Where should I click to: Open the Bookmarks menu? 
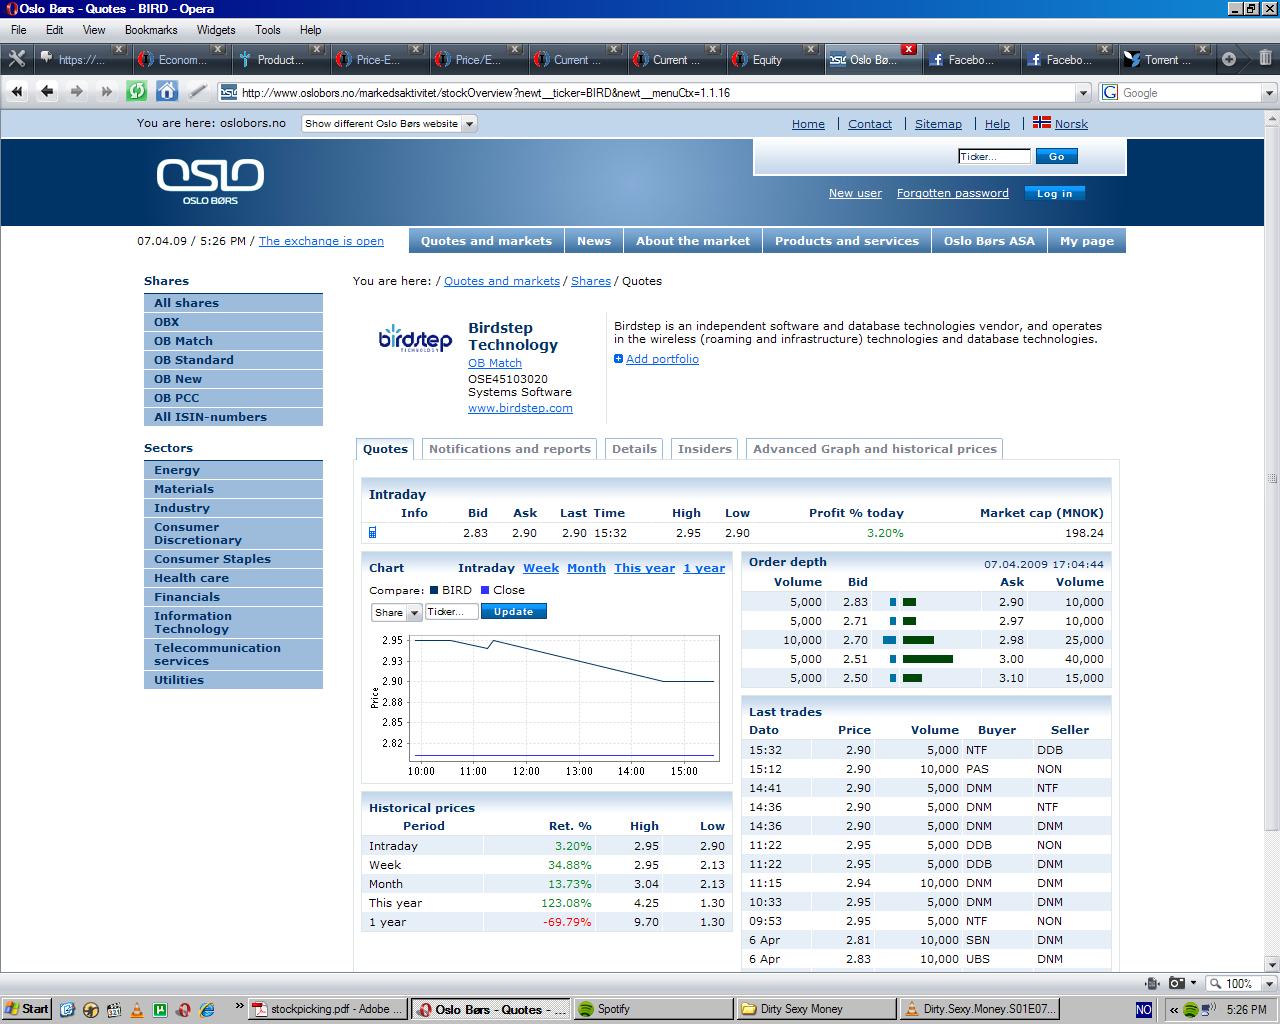151,30
